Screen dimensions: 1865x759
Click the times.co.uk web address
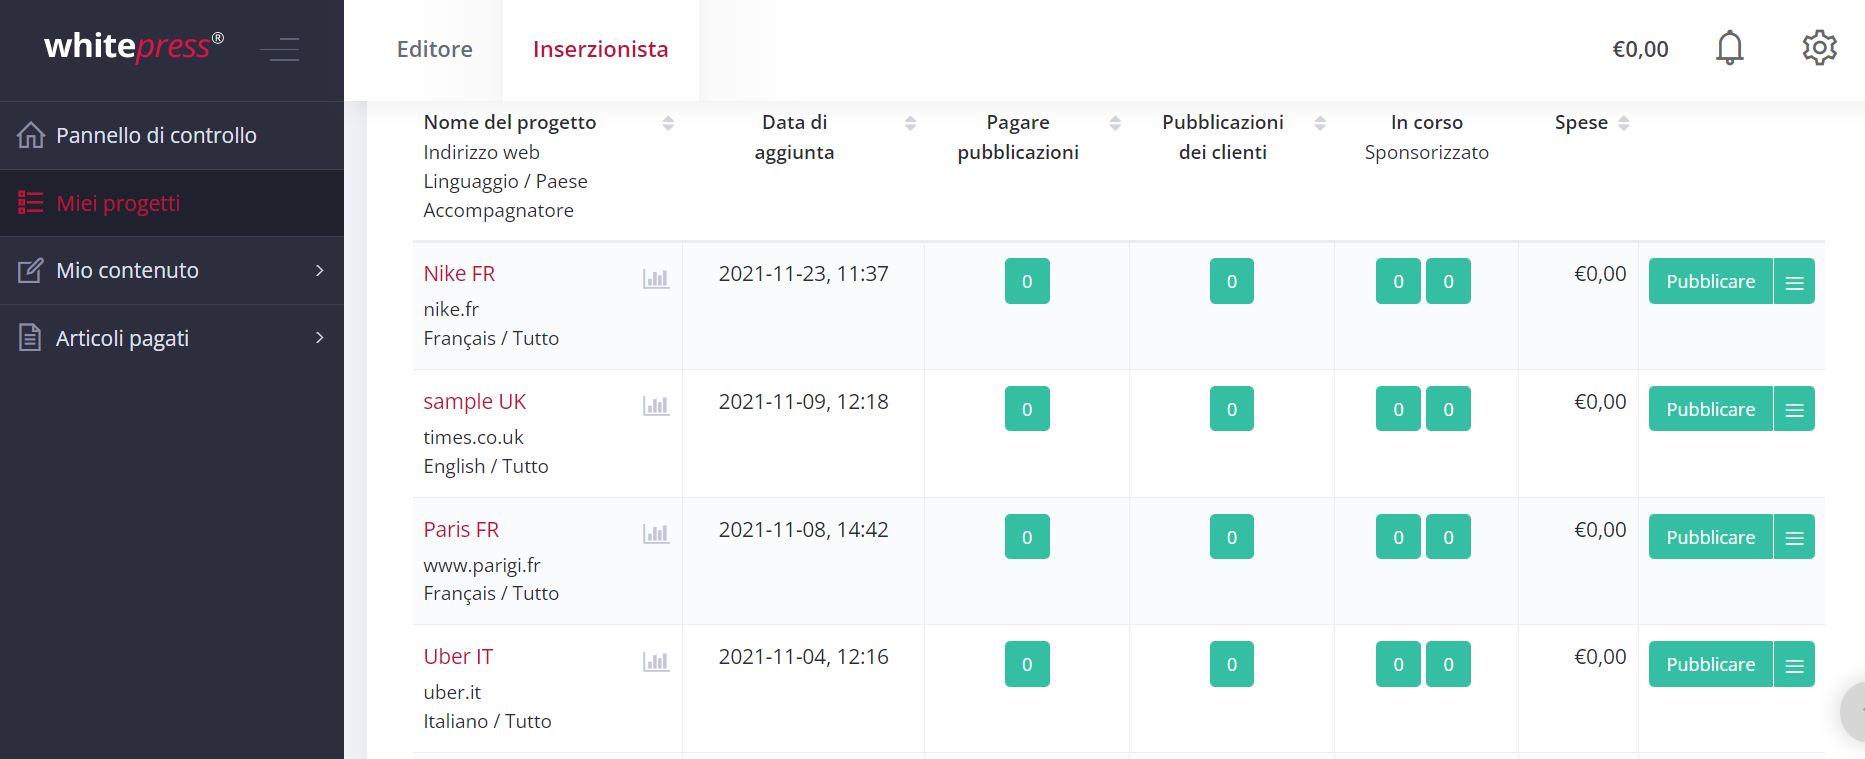coord(473,437)
